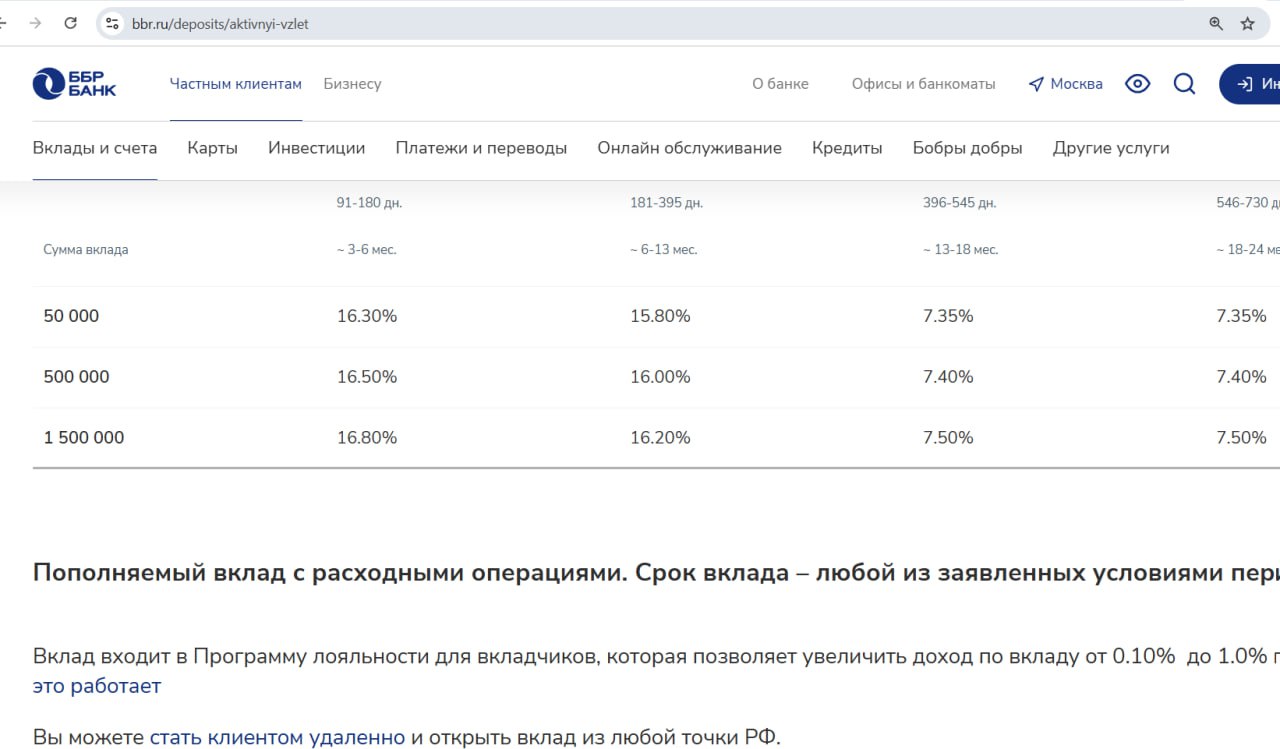This screenshot has height=749, width=1280.
Task: Click the browser reload button
Action: [70, 23]
